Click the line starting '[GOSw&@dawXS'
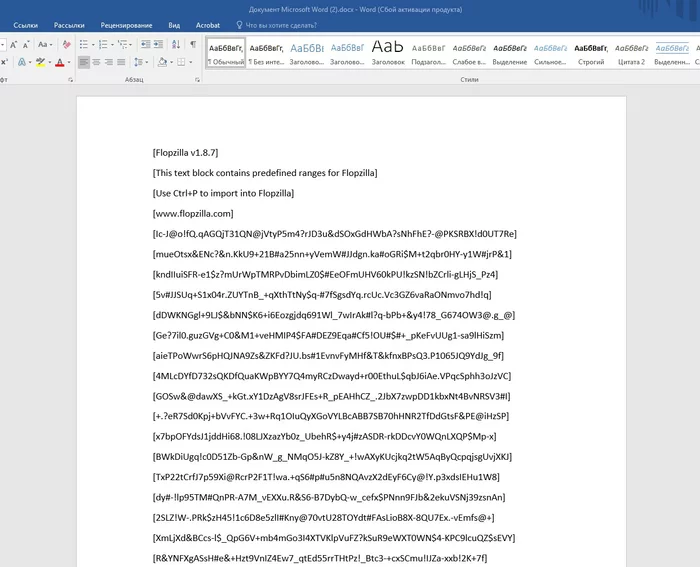Screen dimensions: 700x567 [331, 396]
